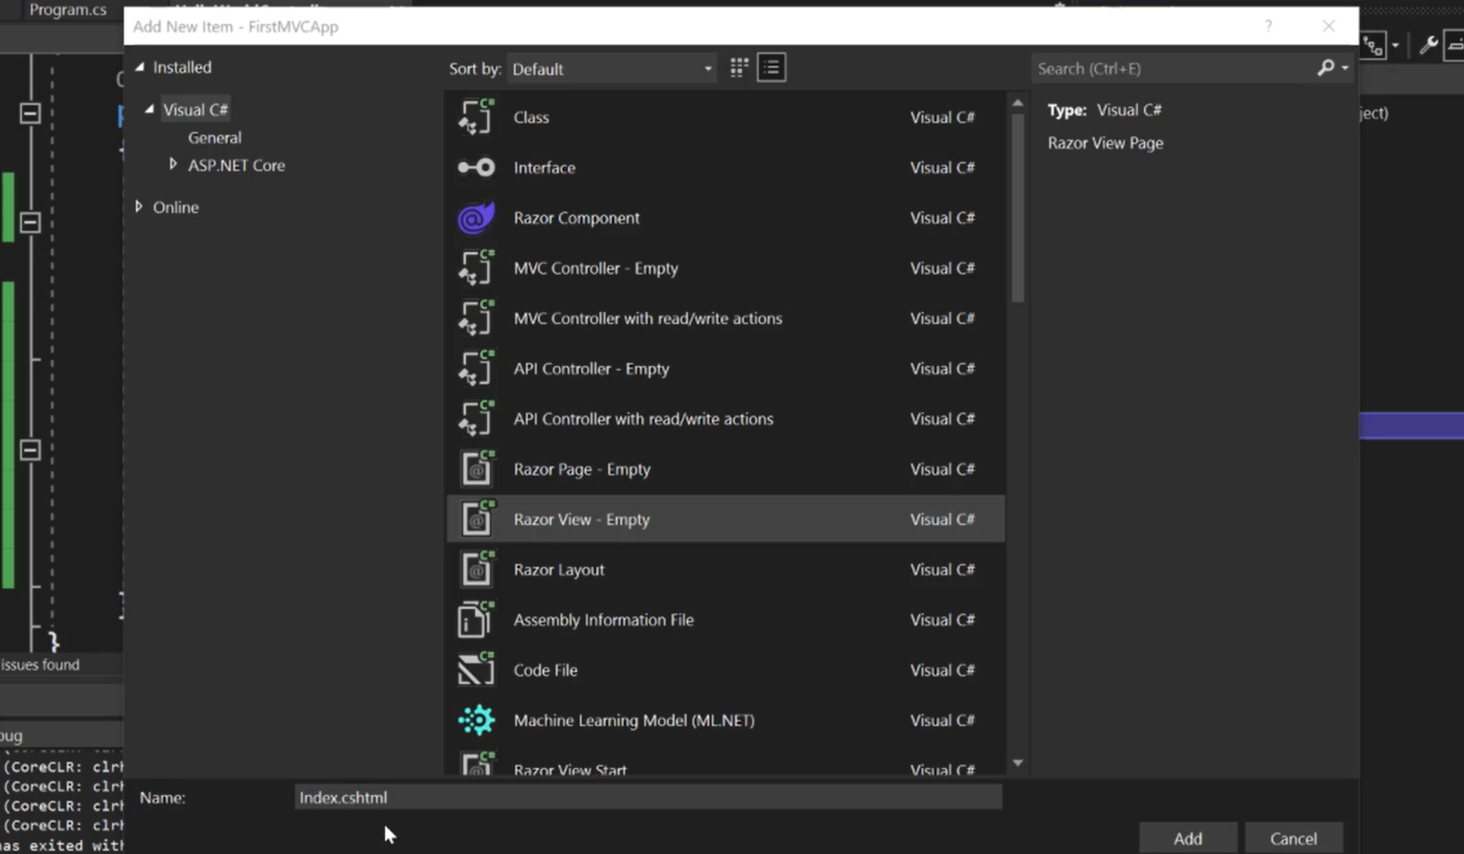Select the Class template icon
The height and width of the screenshot is (854, 1464).
click(476, 117)
